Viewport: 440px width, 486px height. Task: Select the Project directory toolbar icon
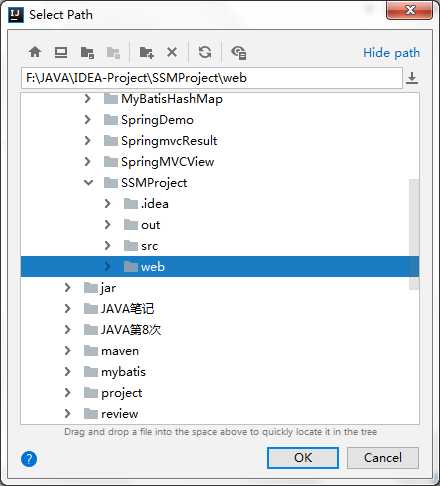pyautogui.click(x=87, y=52)
